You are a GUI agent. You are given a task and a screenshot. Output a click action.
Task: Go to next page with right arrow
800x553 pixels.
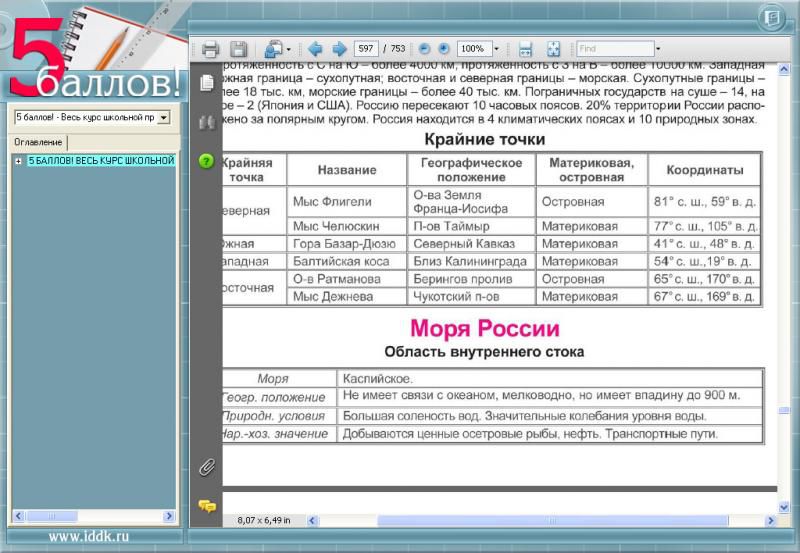(x=339, y=49)
